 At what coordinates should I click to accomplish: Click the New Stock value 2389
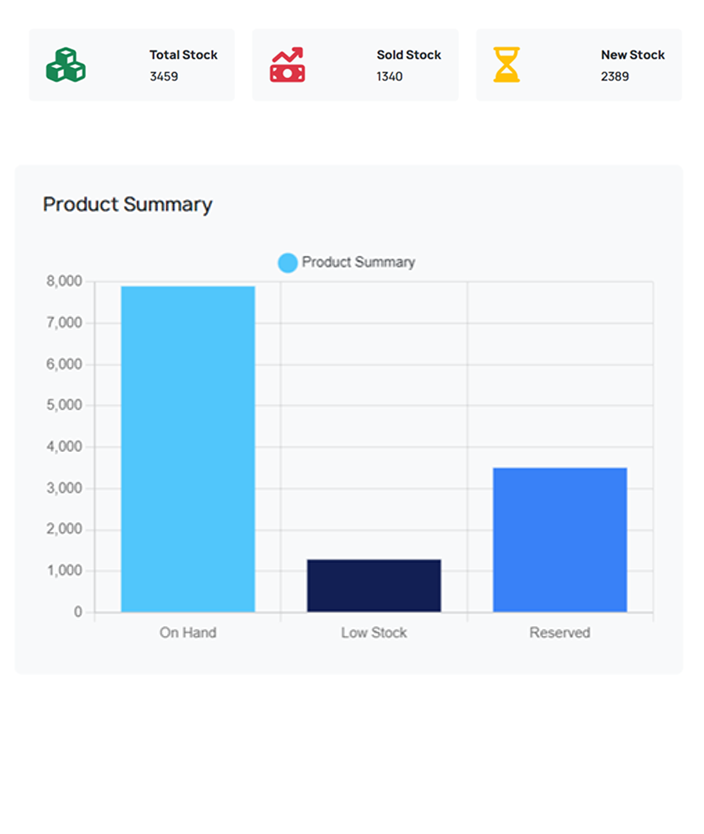click(615, 76)
